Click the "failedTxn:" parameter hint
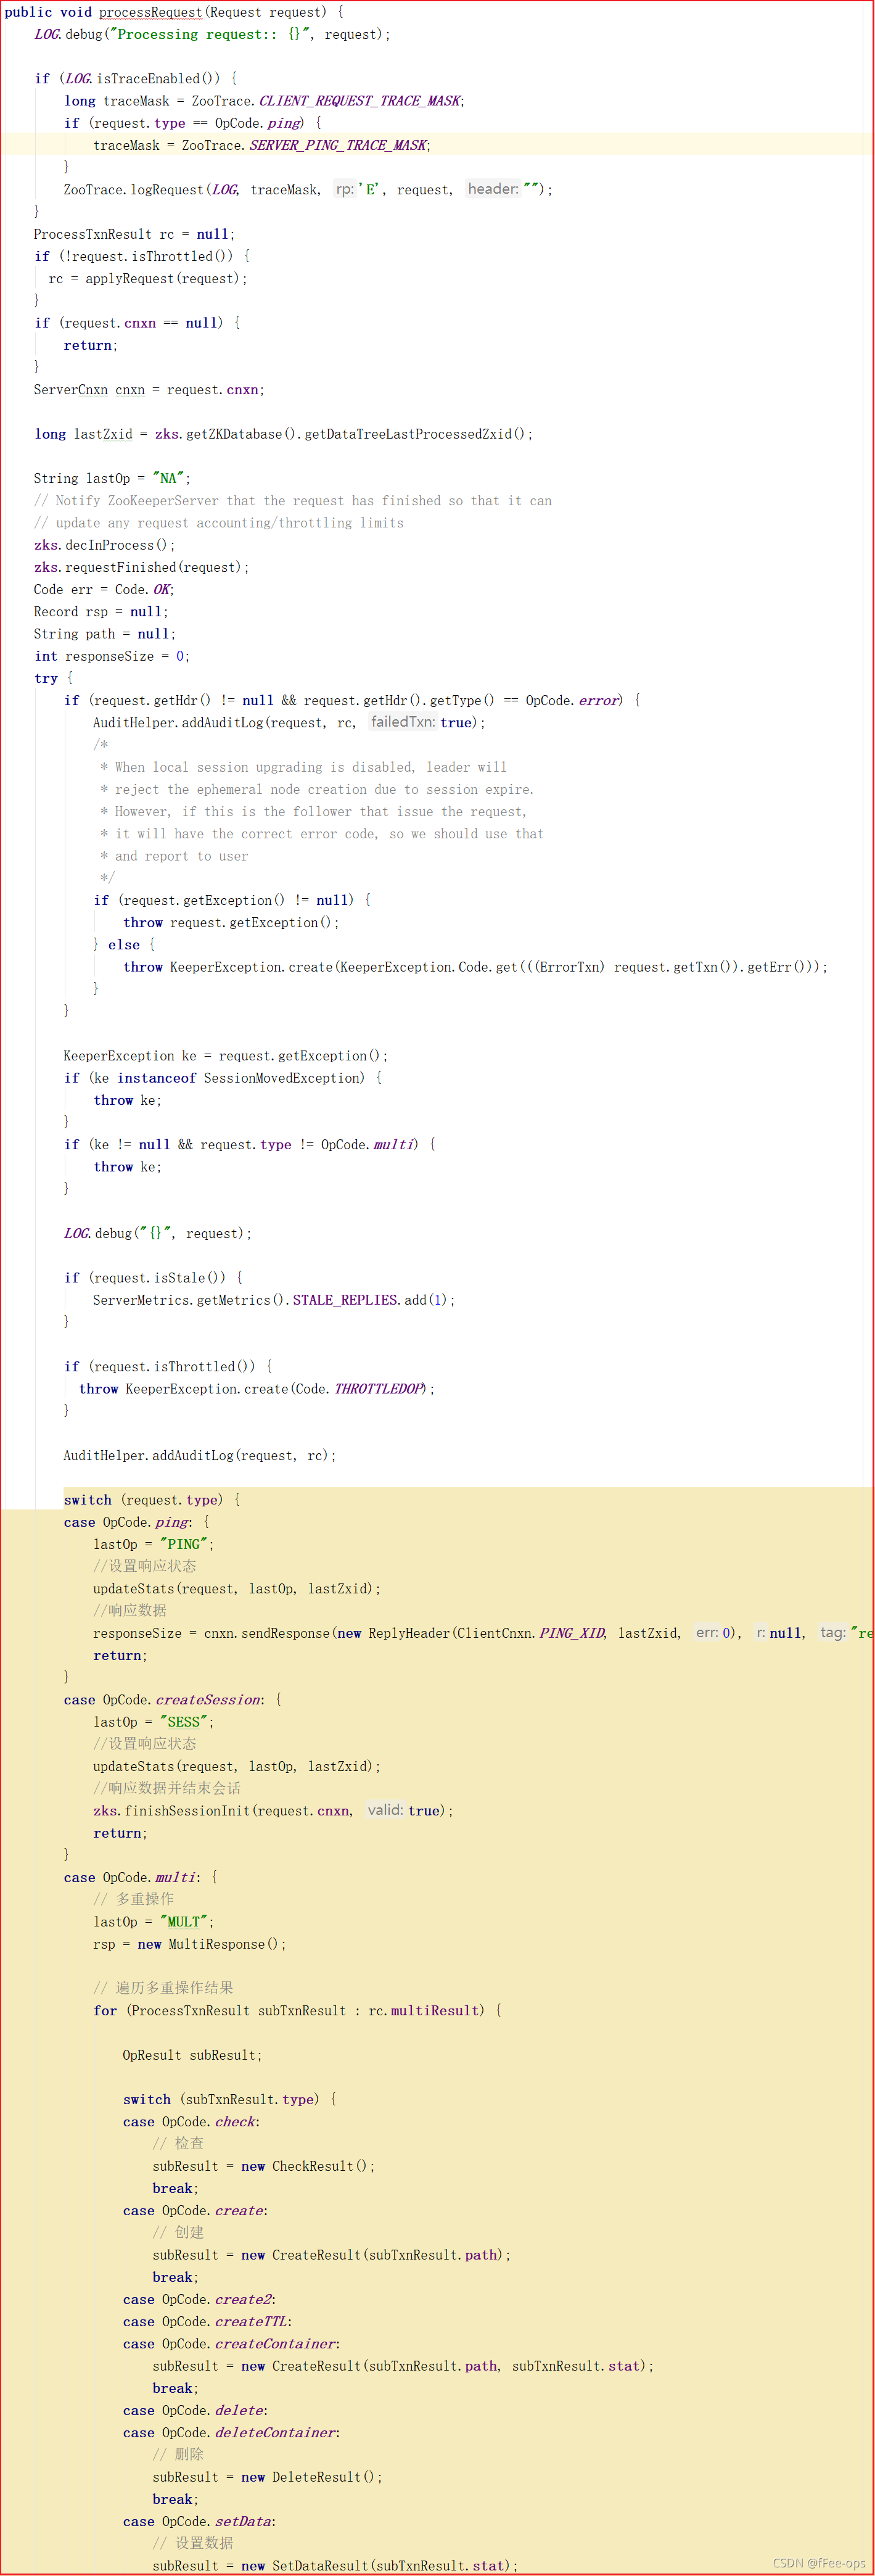 click(402, 722)
